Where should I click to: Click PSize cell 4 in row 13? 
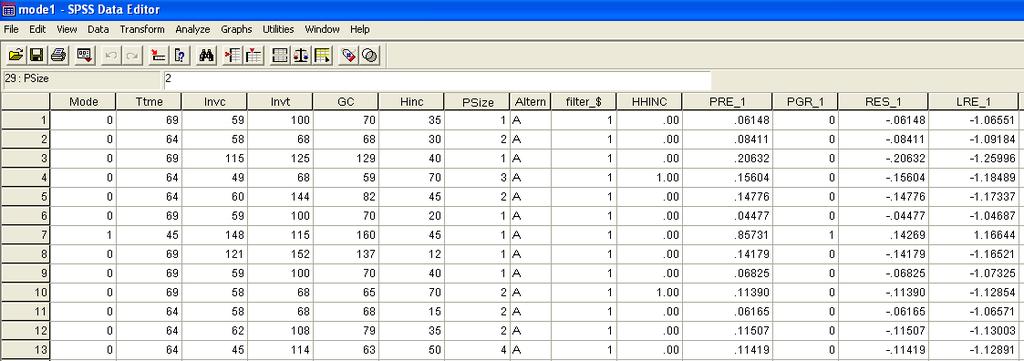[x=477, y=350]
